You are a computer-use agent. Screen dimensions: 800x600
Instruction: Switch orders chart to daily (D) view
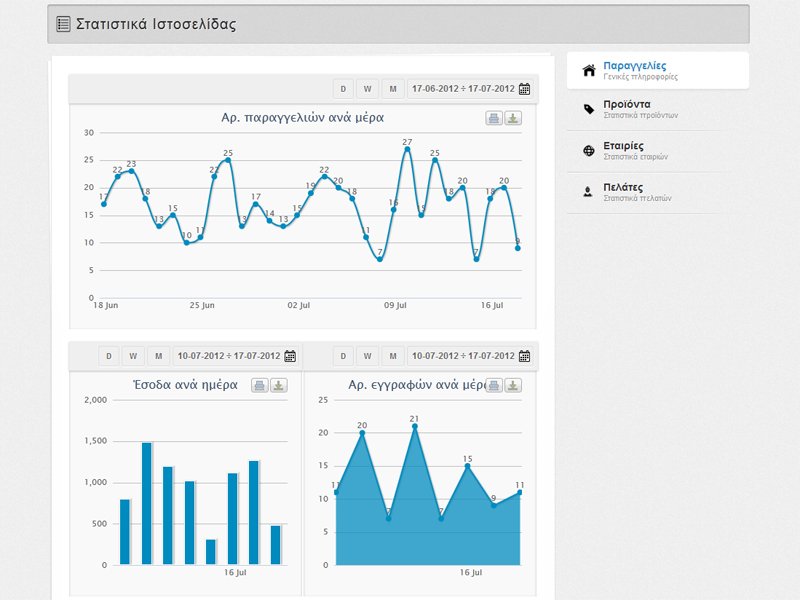343,89
